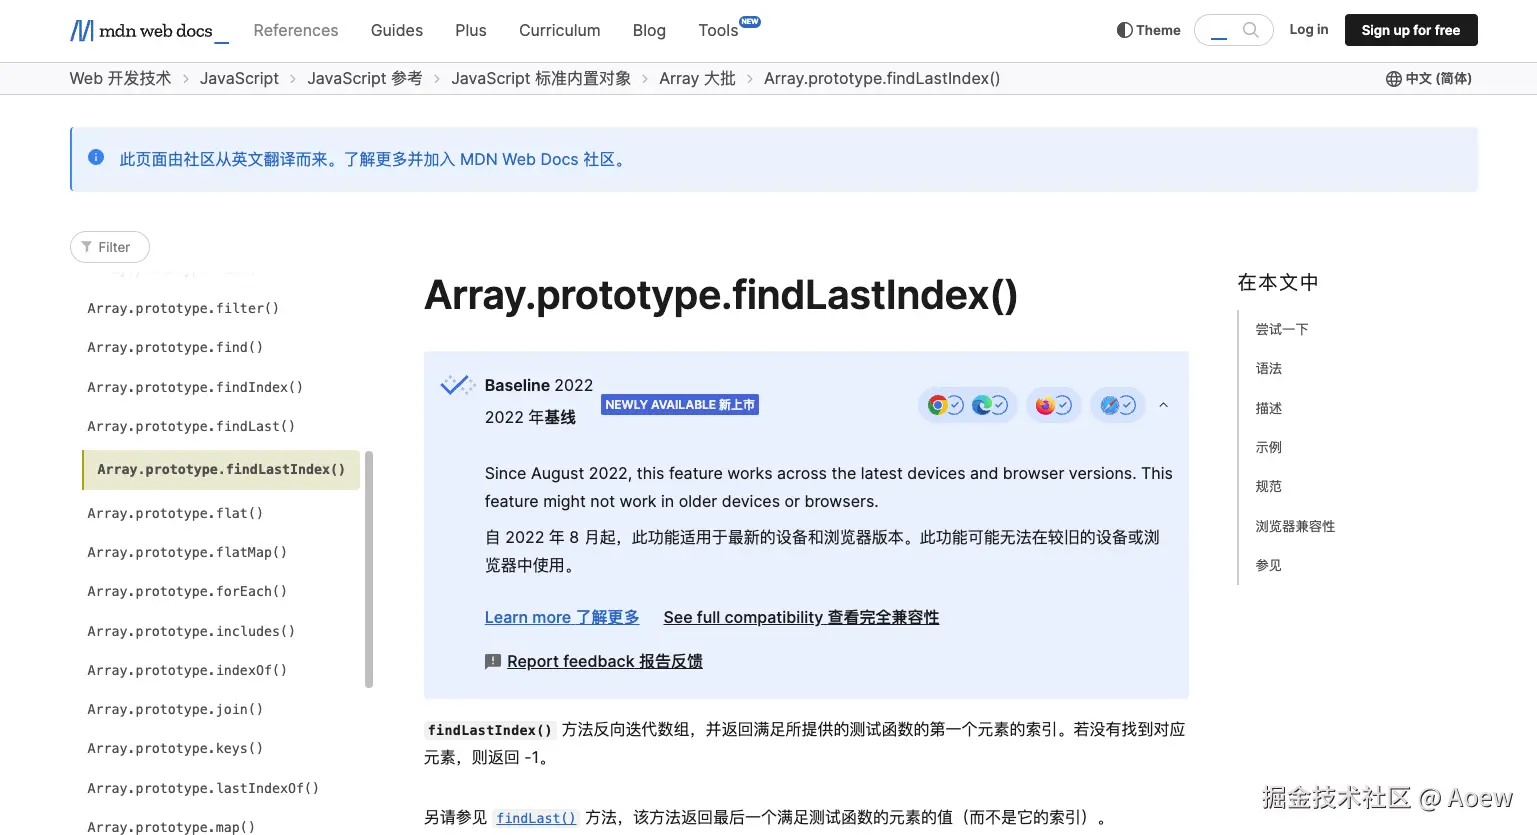The image size is (1537, 835).
Task: Open the language selector 中文 (简体)
Action: click(1428, 78)
